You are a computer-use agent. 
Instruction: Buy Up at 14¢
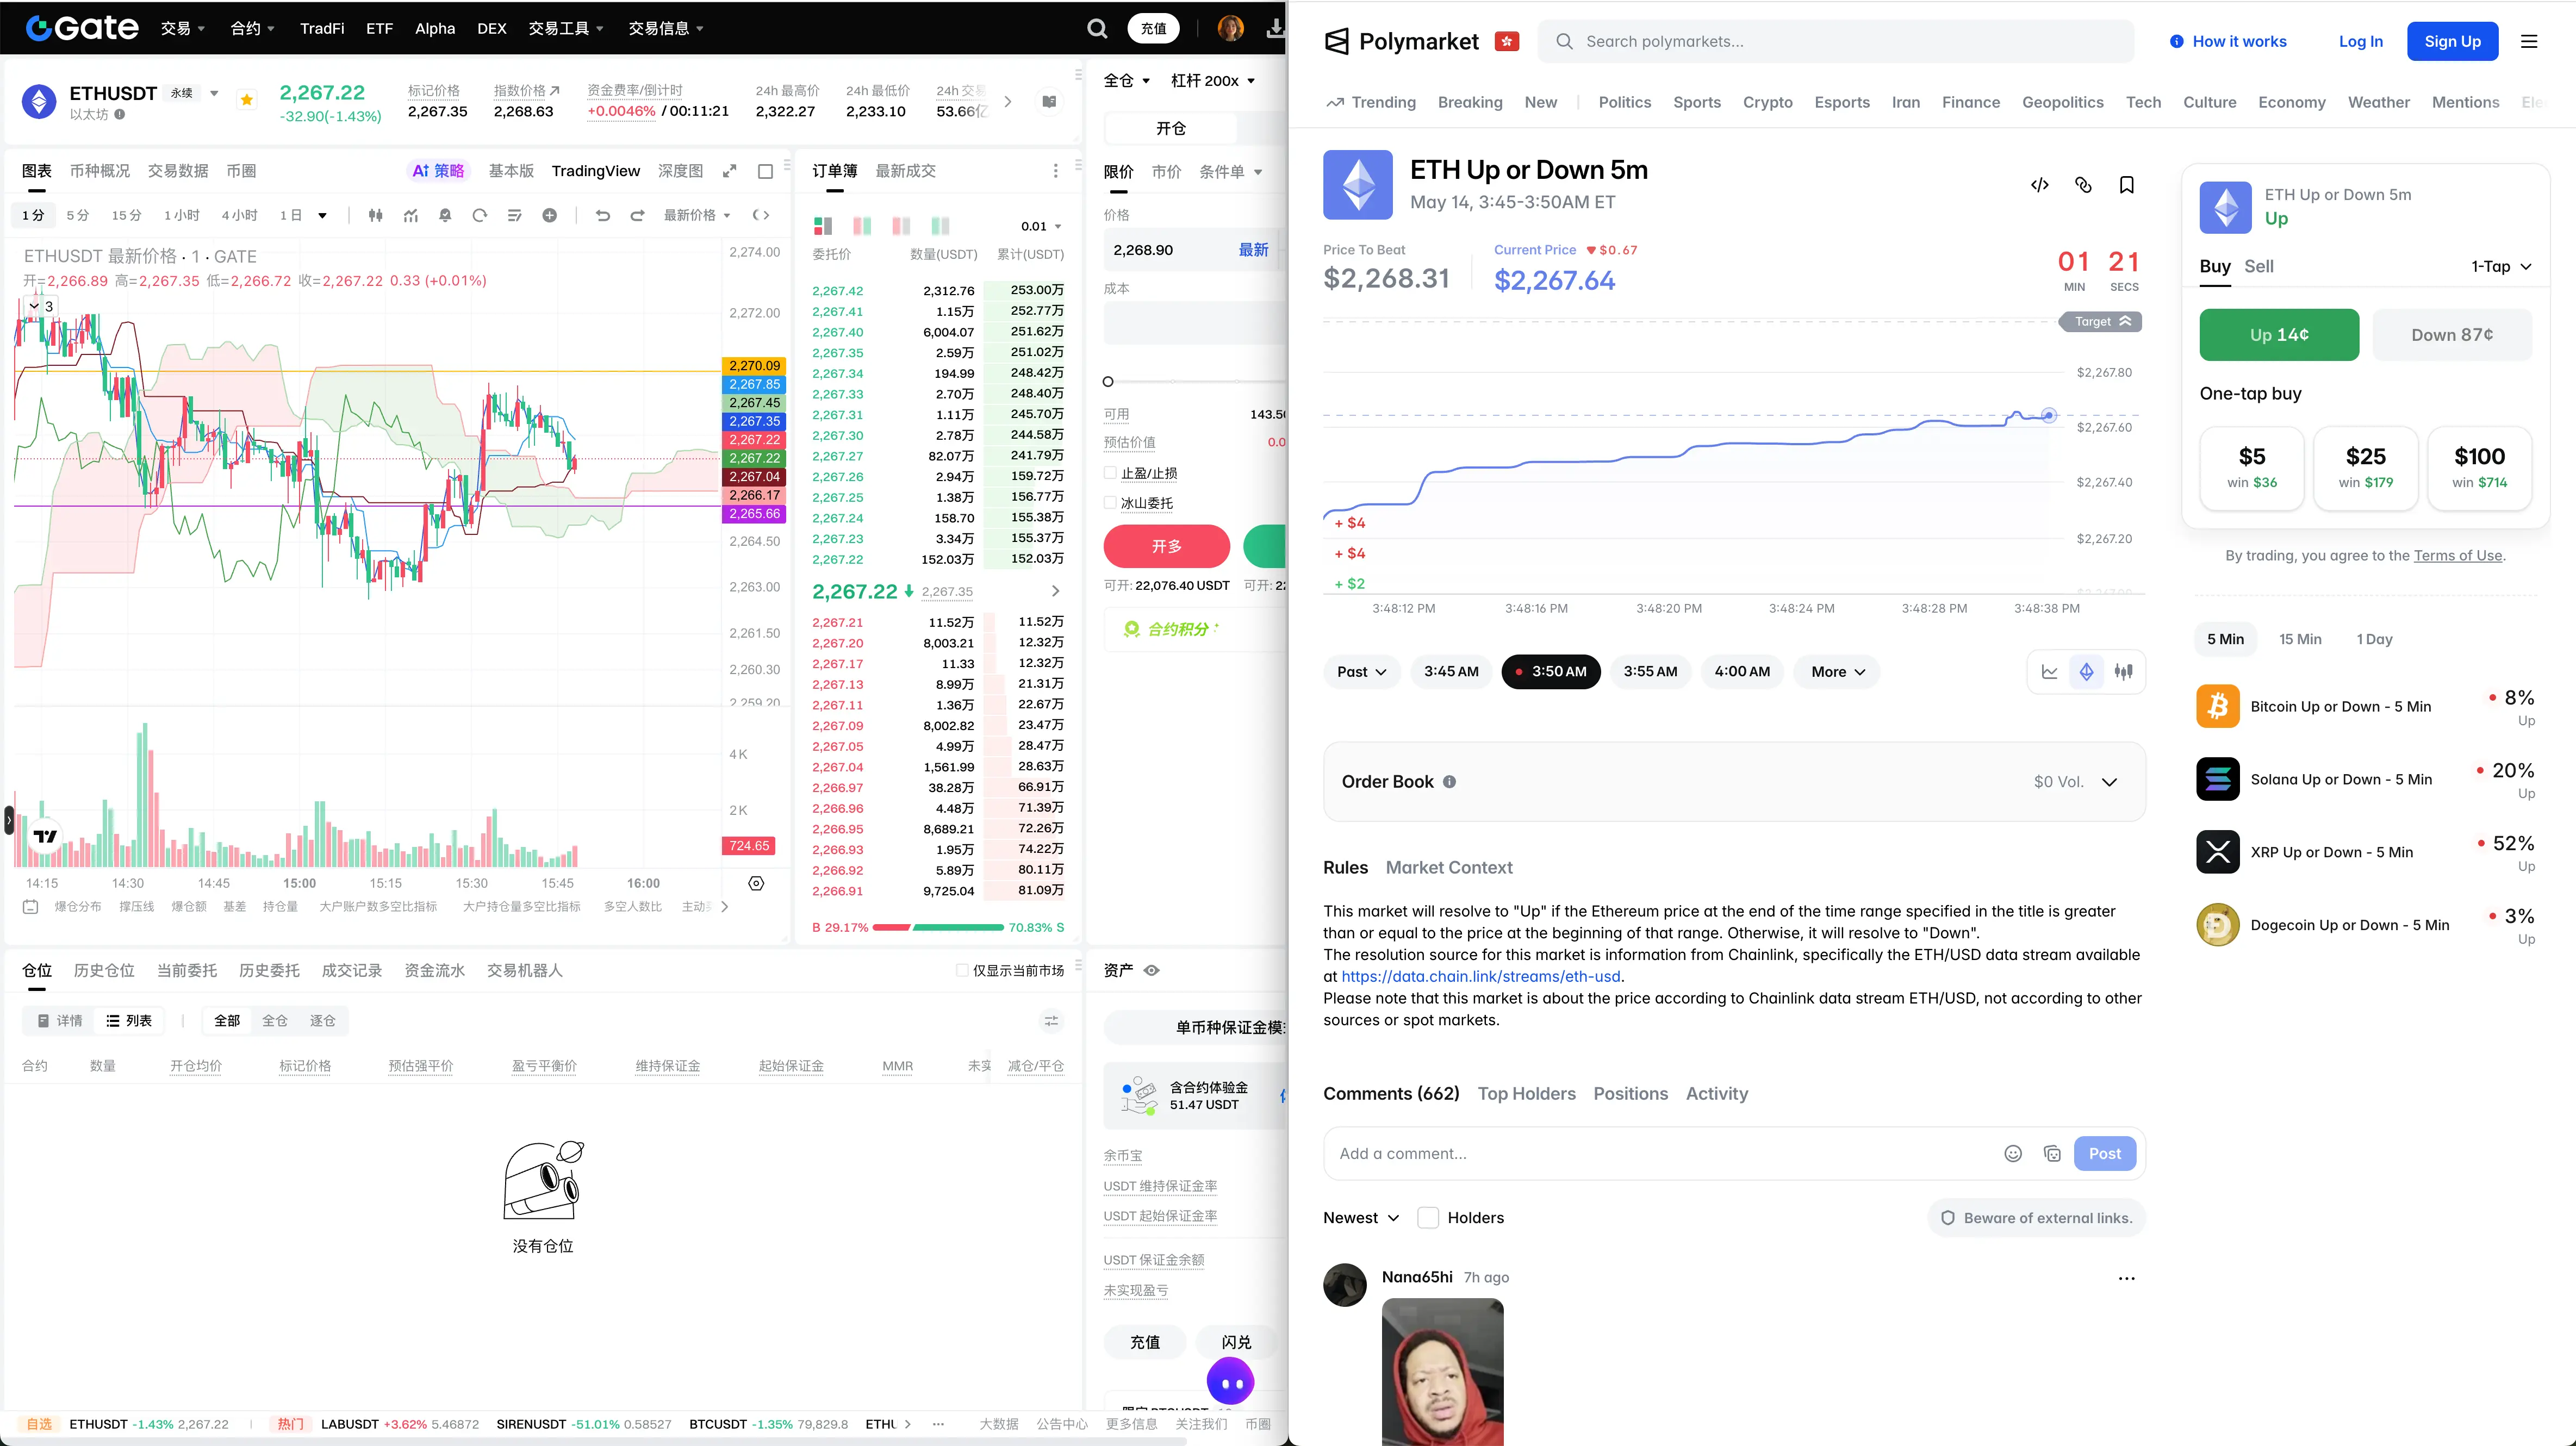pos(2279,335)
